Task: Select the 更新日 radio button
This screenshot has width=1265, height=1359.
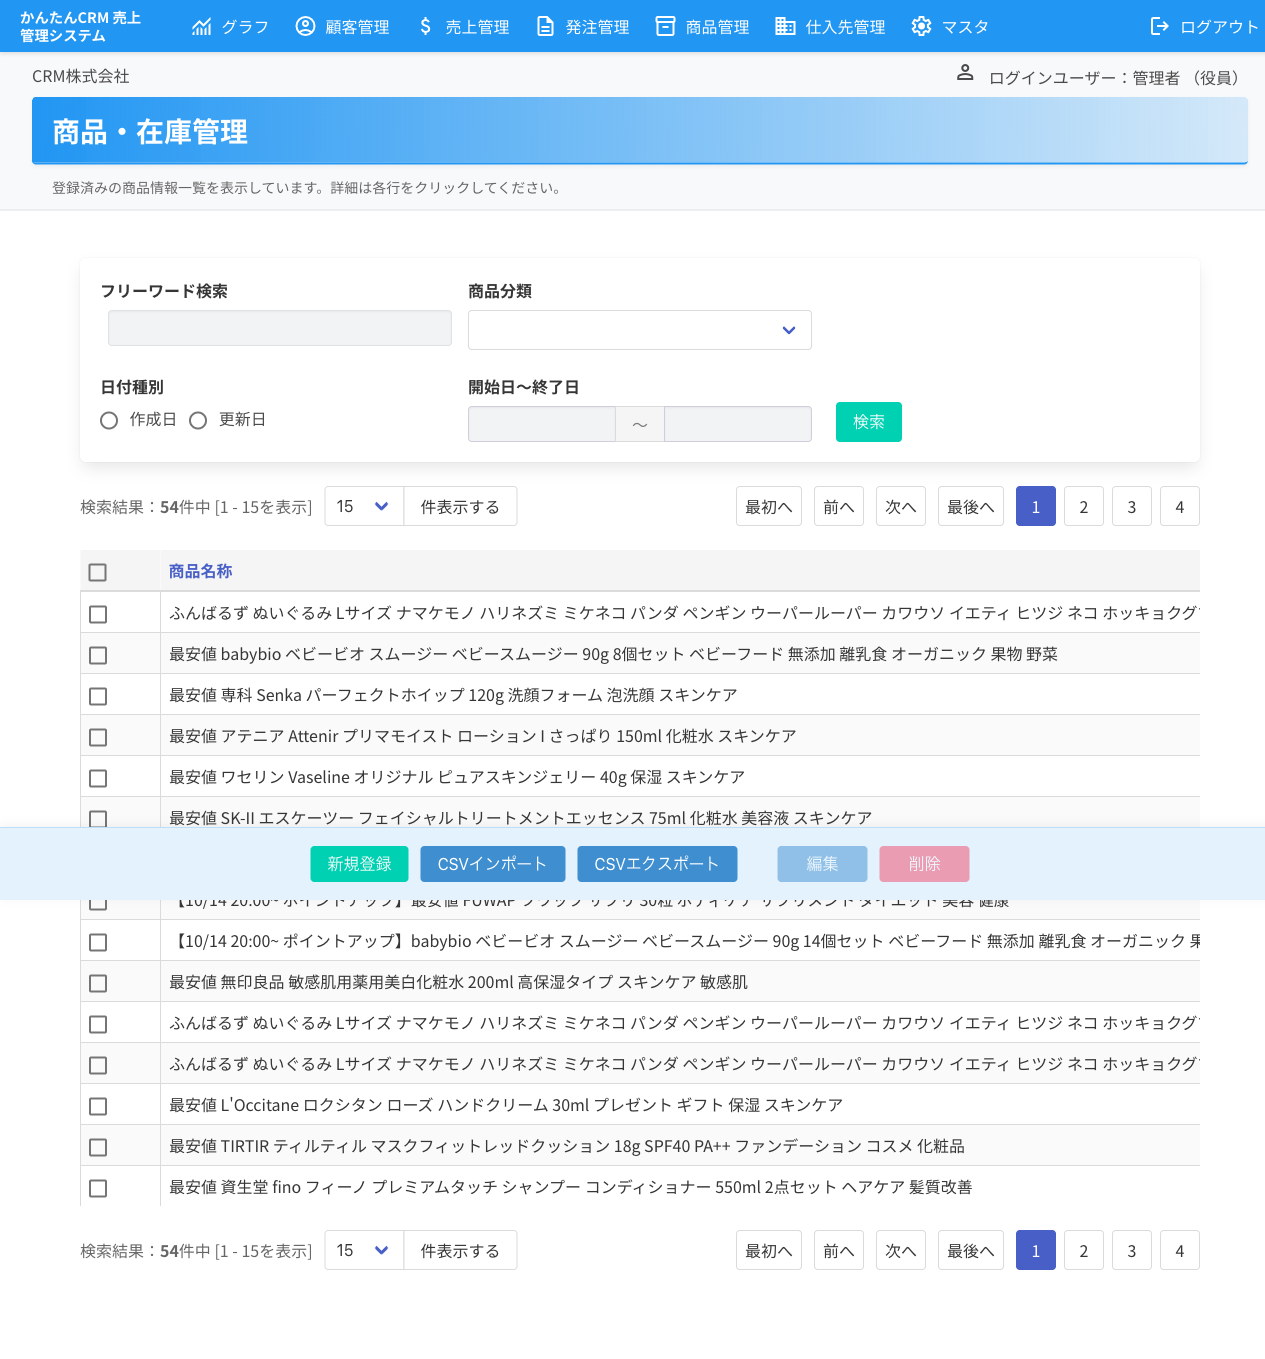Action: pyautogui.click(x=198, y=420)
